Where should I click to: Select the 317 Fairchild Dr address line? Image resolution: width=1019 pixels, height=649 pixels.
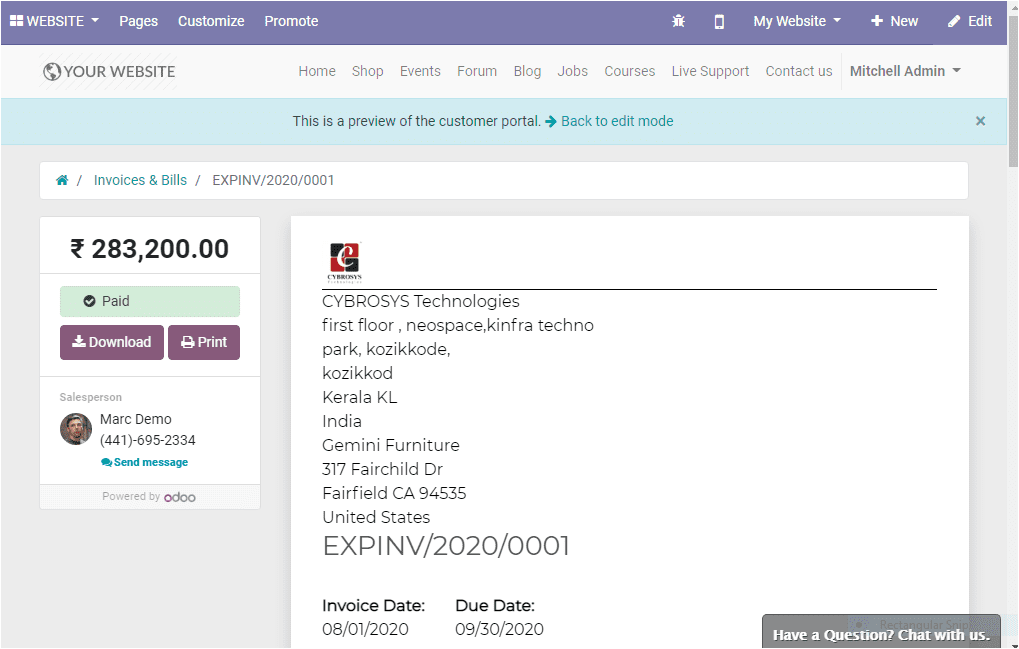382,469
